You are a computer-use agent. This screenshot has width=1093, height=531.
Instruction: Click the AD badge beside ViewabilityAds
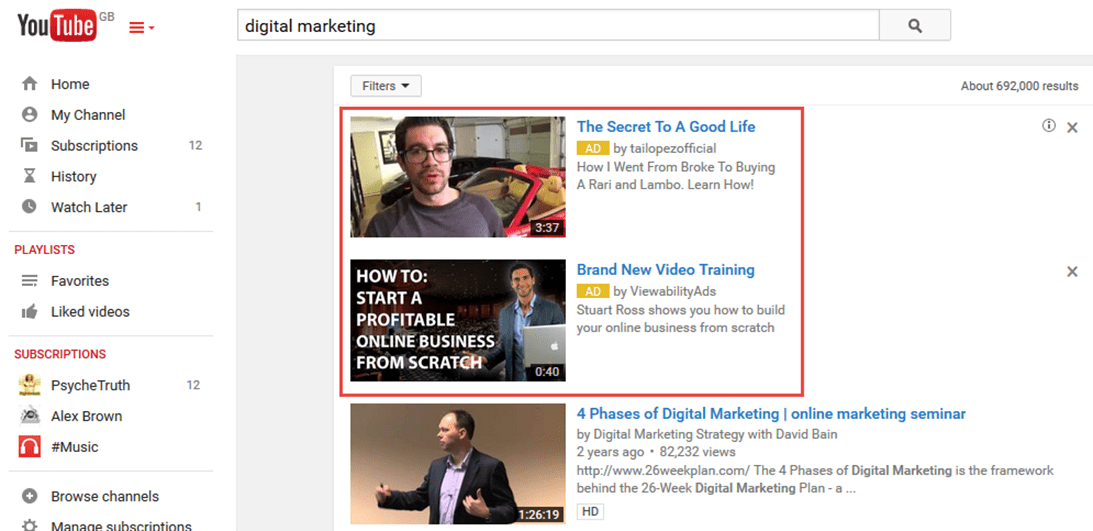(x=593, y=291)
